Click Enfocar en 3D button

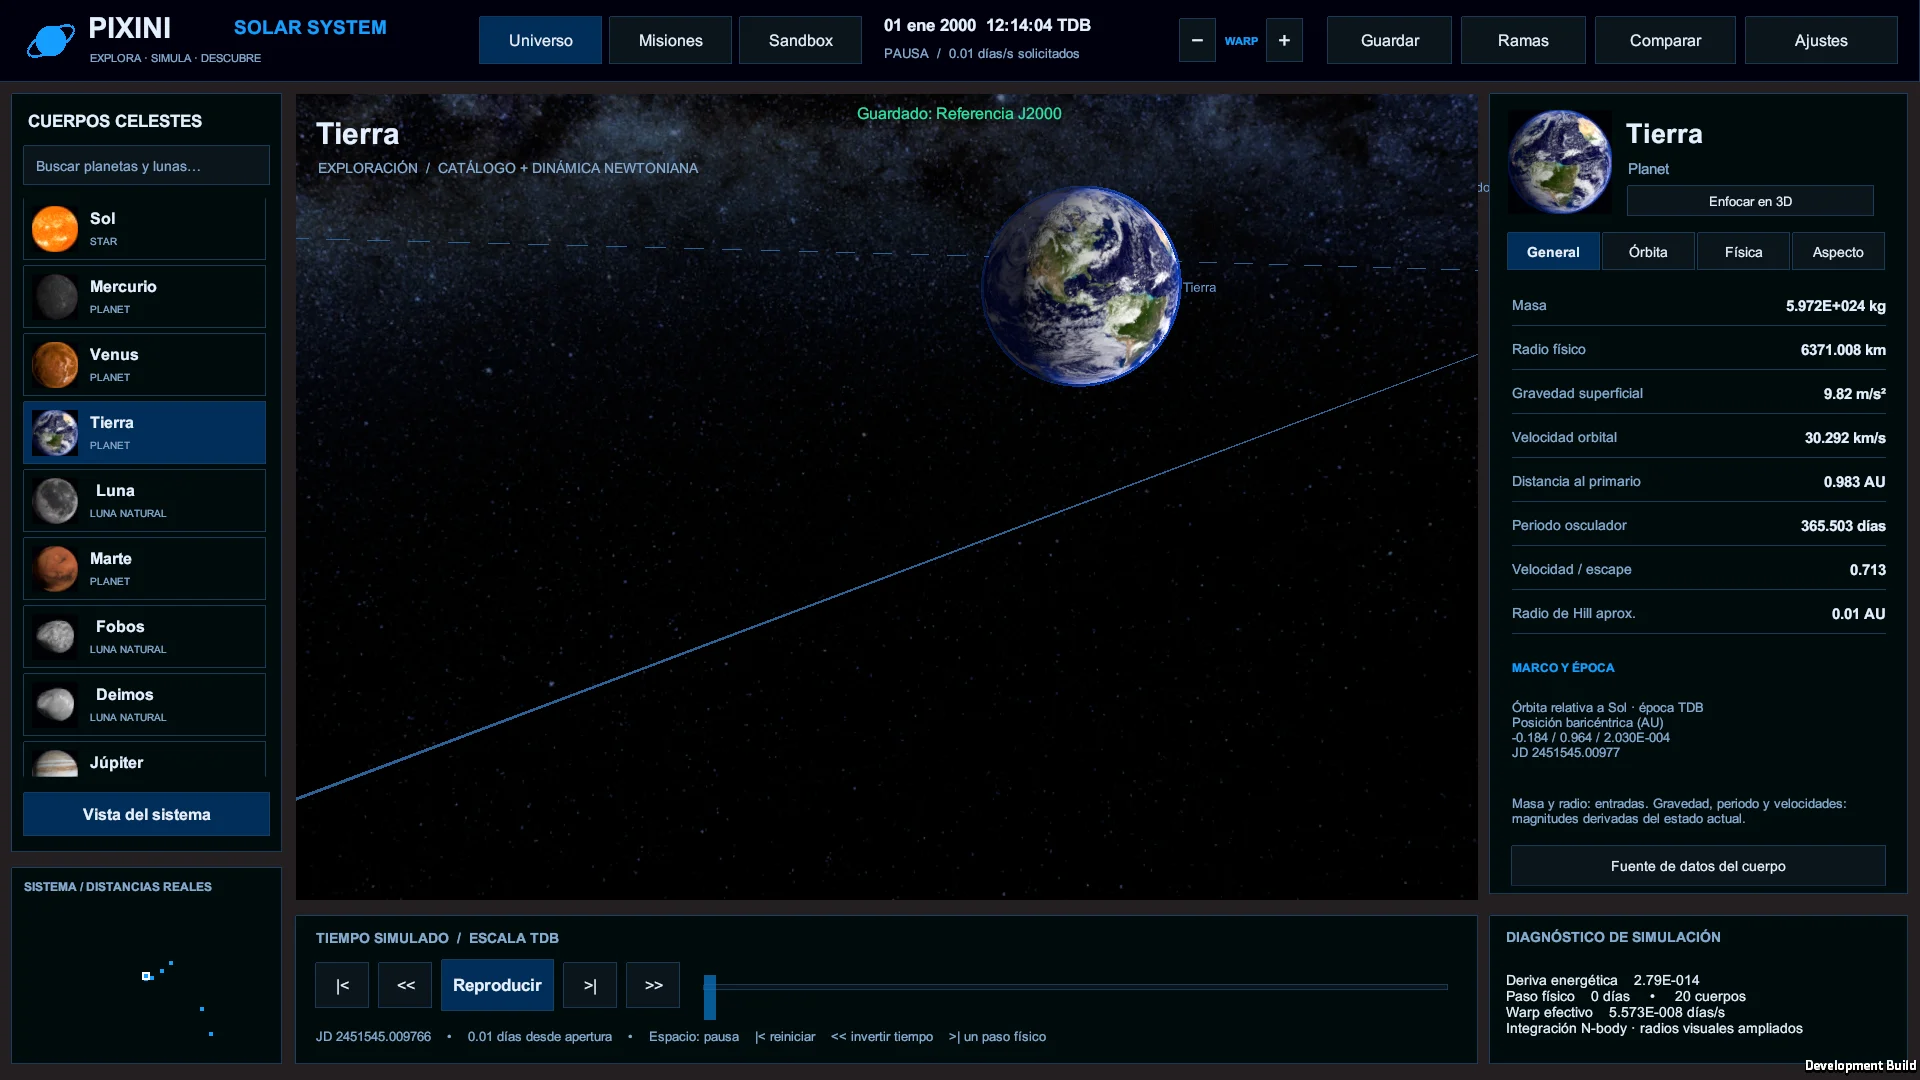[1750, 201]
